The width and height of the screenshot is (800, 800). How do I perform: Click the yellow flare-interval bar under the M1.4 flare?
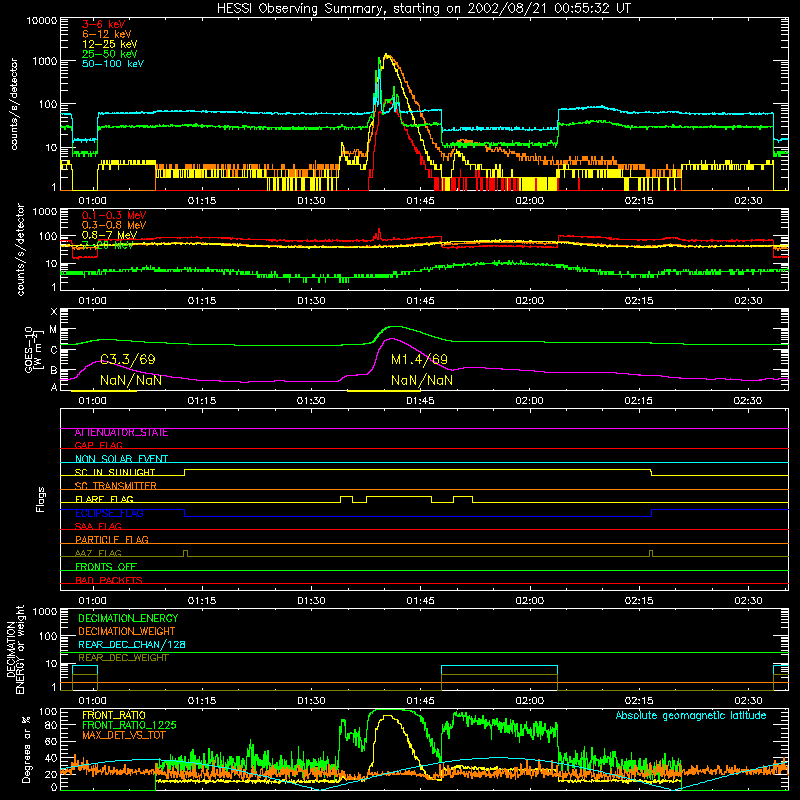coord(384,391)
